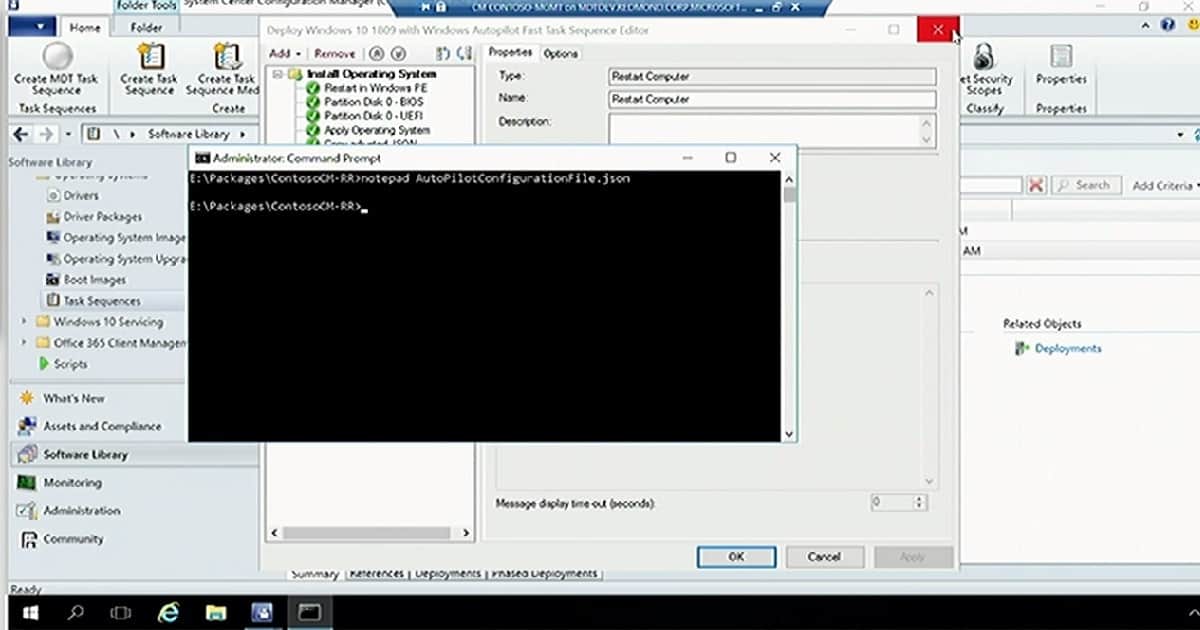Open the blue application menu dropdown
This screenshot has width=1200, height=630.
click(x=33, y=27)
